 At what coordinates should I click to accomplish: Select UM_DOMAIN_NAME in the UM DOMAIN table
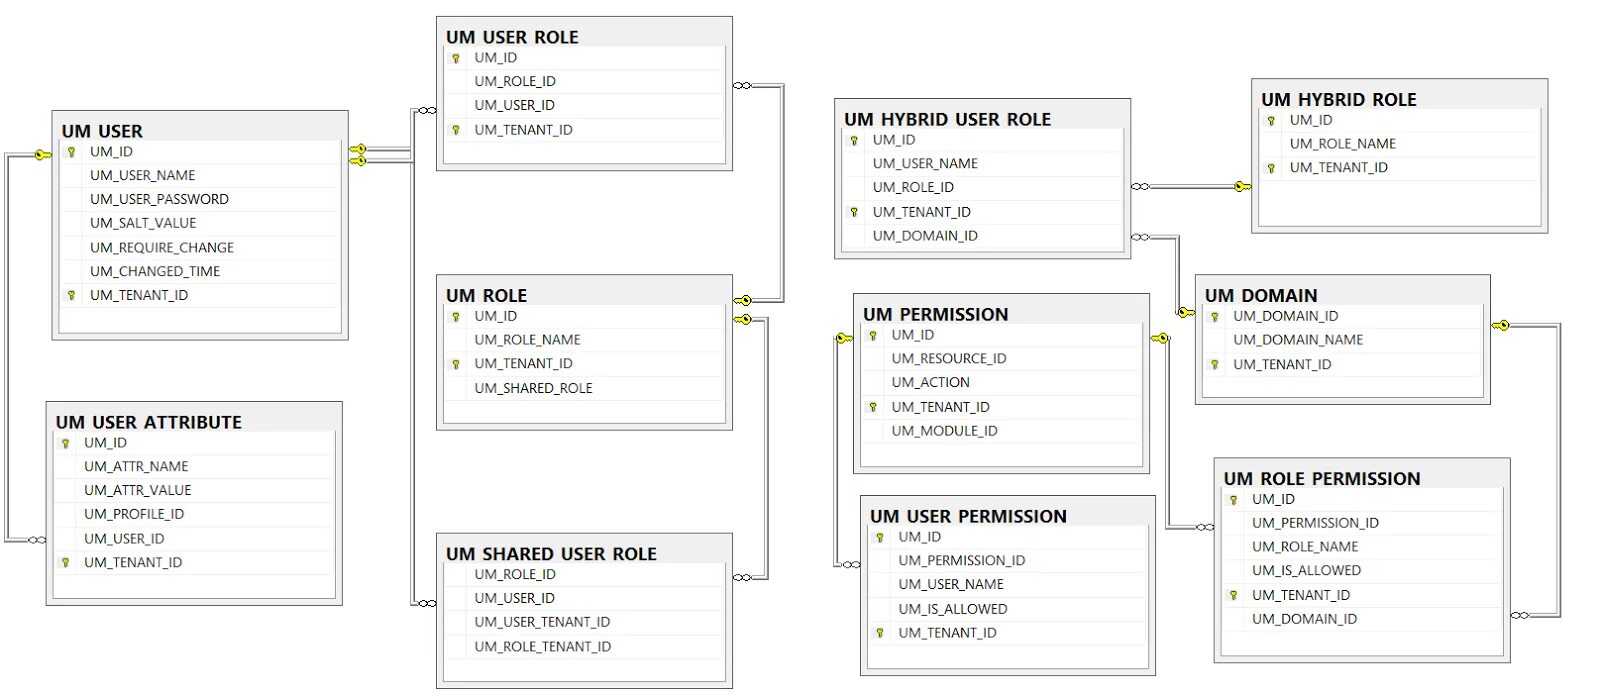pyautogui.click(x=1298, y=340)
